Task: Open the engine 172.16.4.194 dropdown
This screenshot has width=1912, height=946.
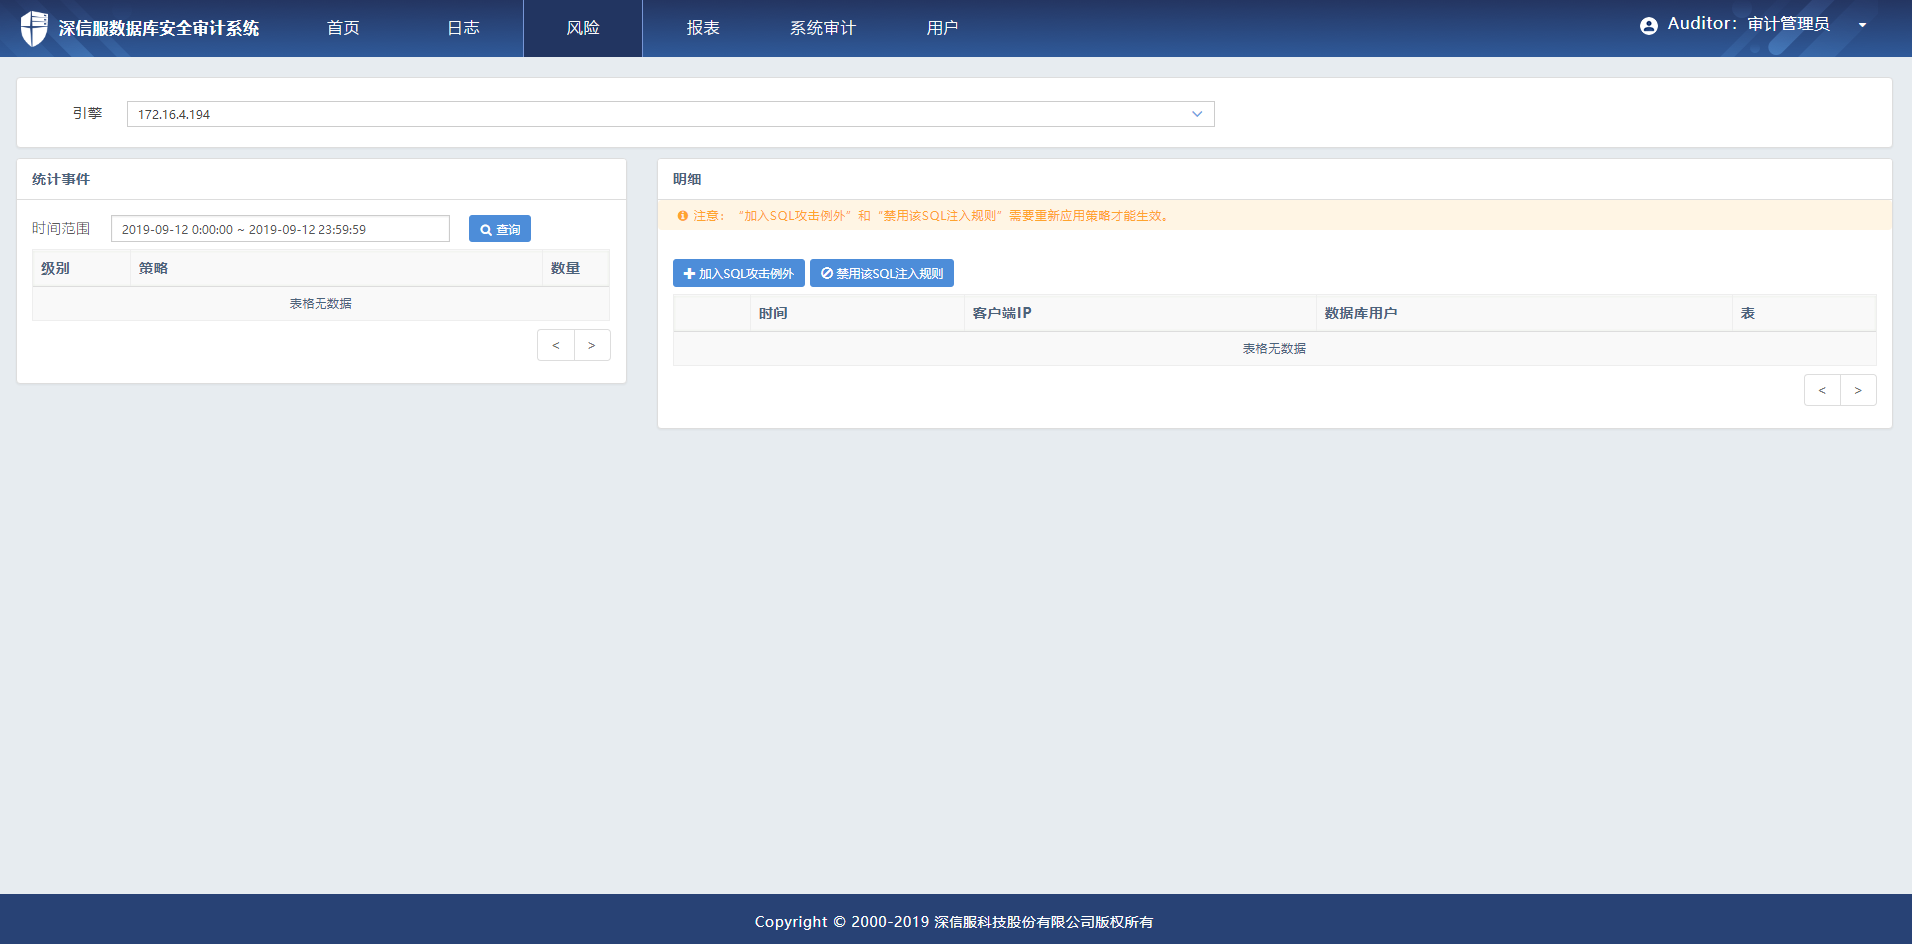Action: click(x=670, y=114)
